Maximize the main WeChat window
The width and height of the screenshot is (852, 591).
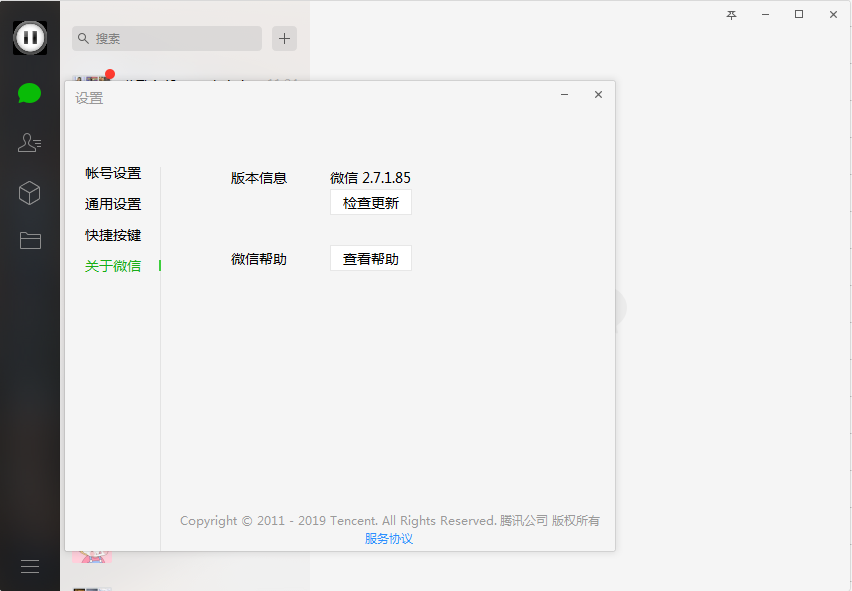pos(799,15)
